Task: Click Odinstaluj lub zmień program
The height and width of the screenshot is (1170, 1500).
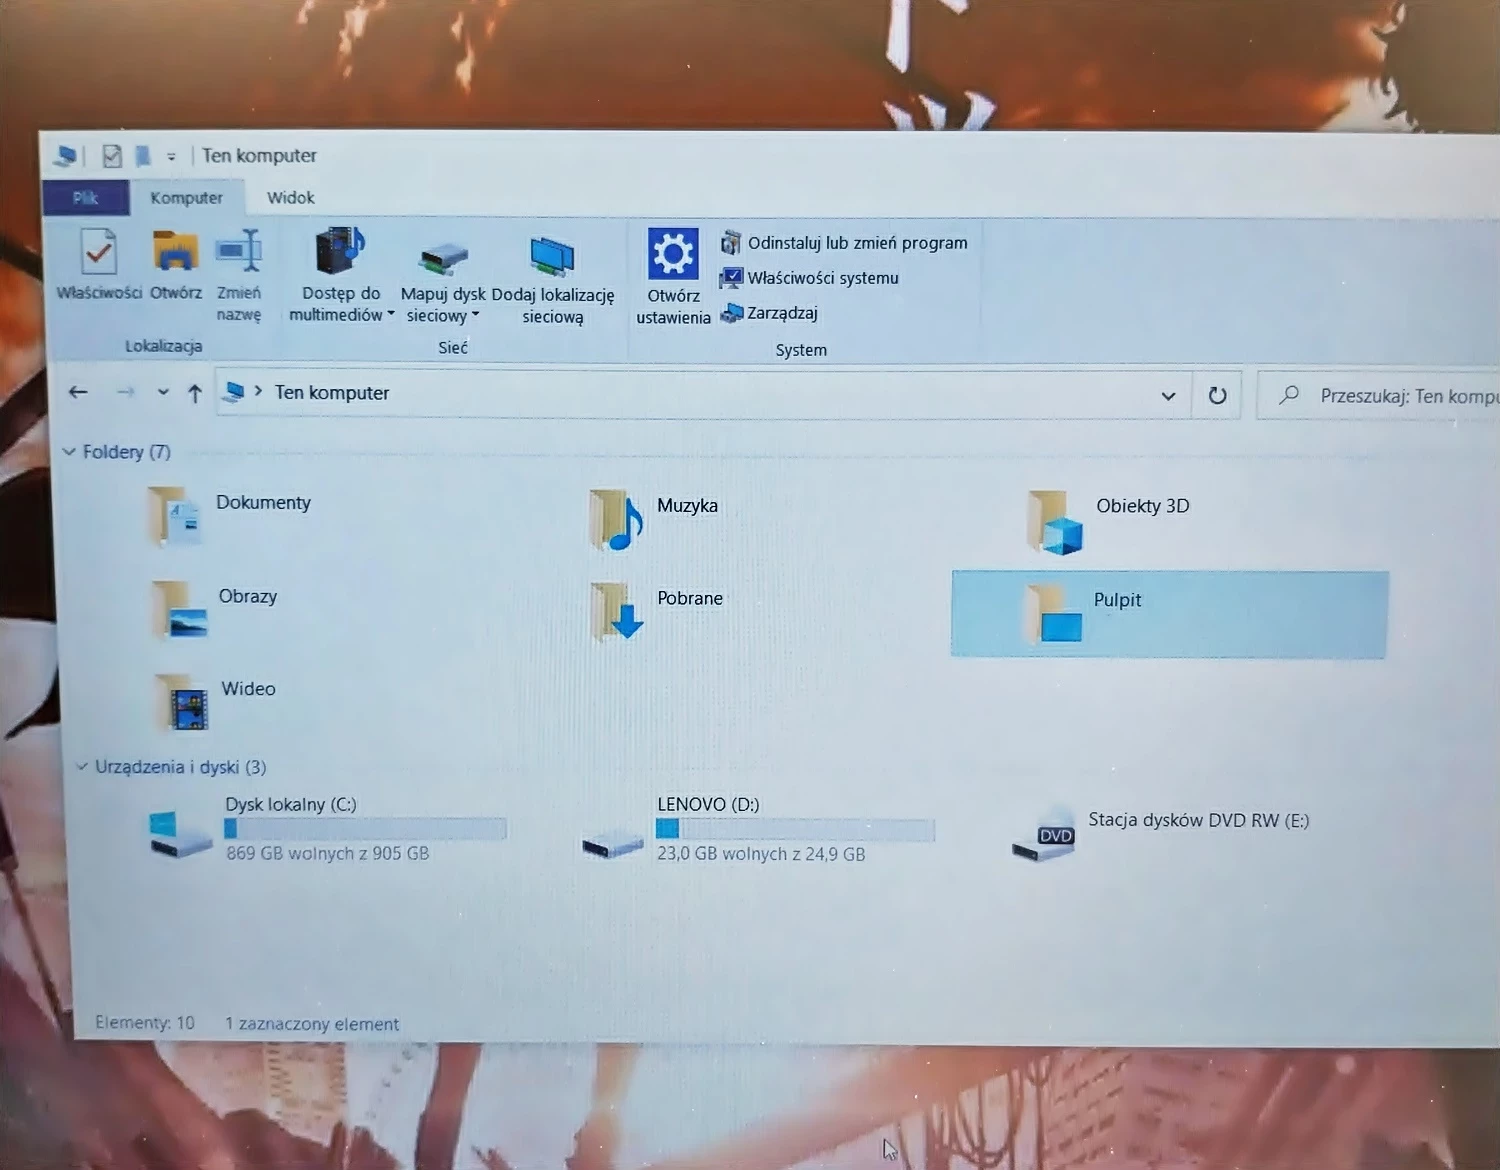Action: pos(856,243)
